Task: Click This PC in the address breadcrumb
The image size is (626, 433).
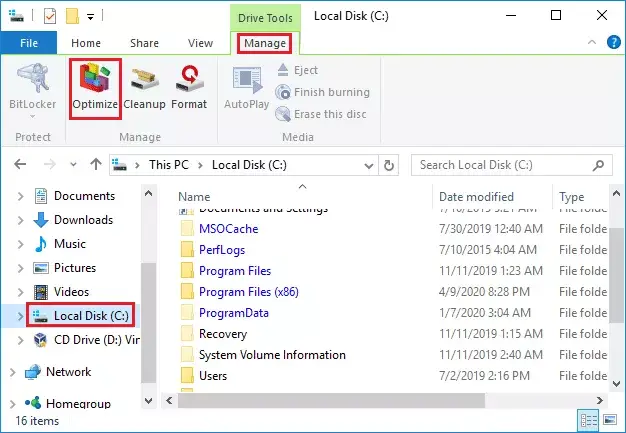Action: [168, 165]
